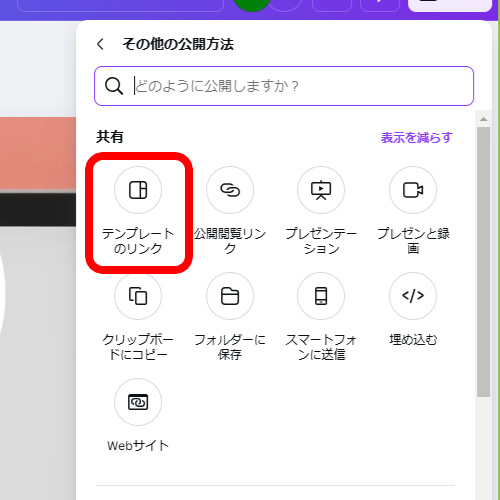This screenshot has width=500, height=500.
Task: Click the テンプレートのリンク text label
Action: pos(138,241)
